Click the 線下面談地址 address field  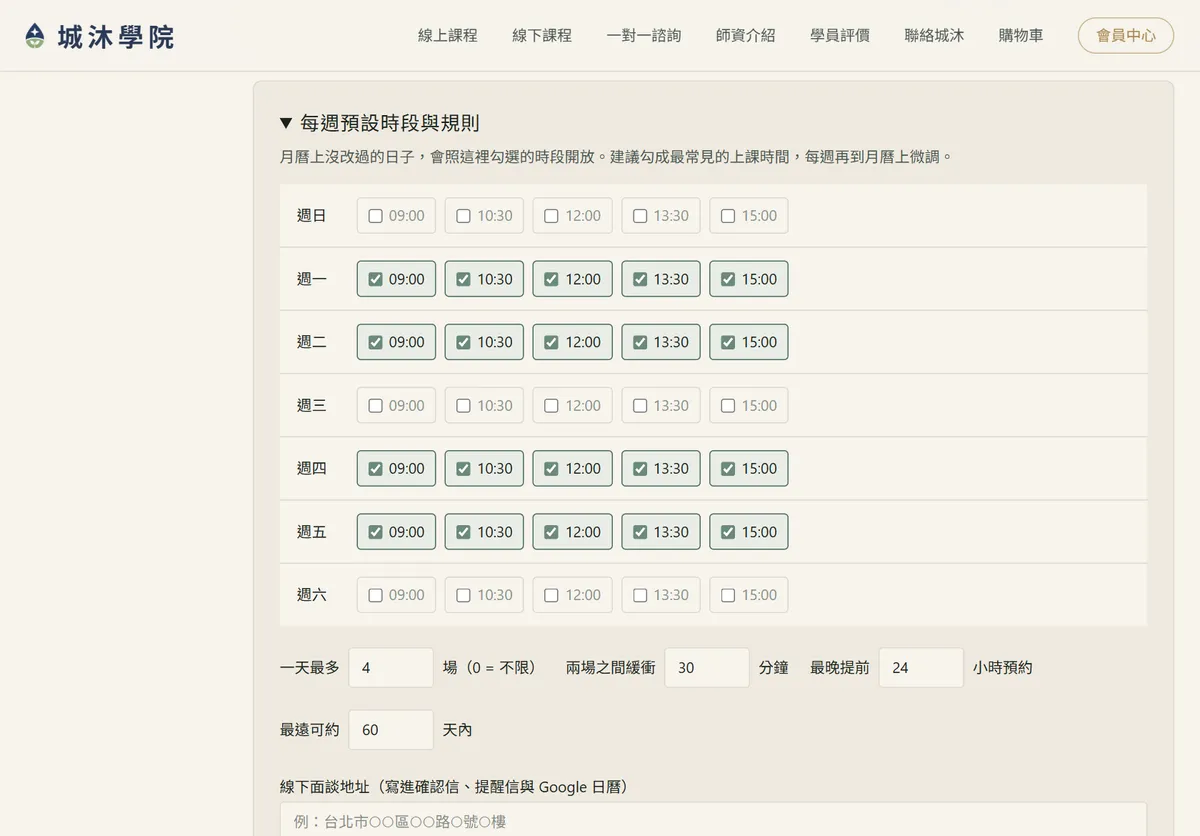pyautogui.click(x=713, y=820)
